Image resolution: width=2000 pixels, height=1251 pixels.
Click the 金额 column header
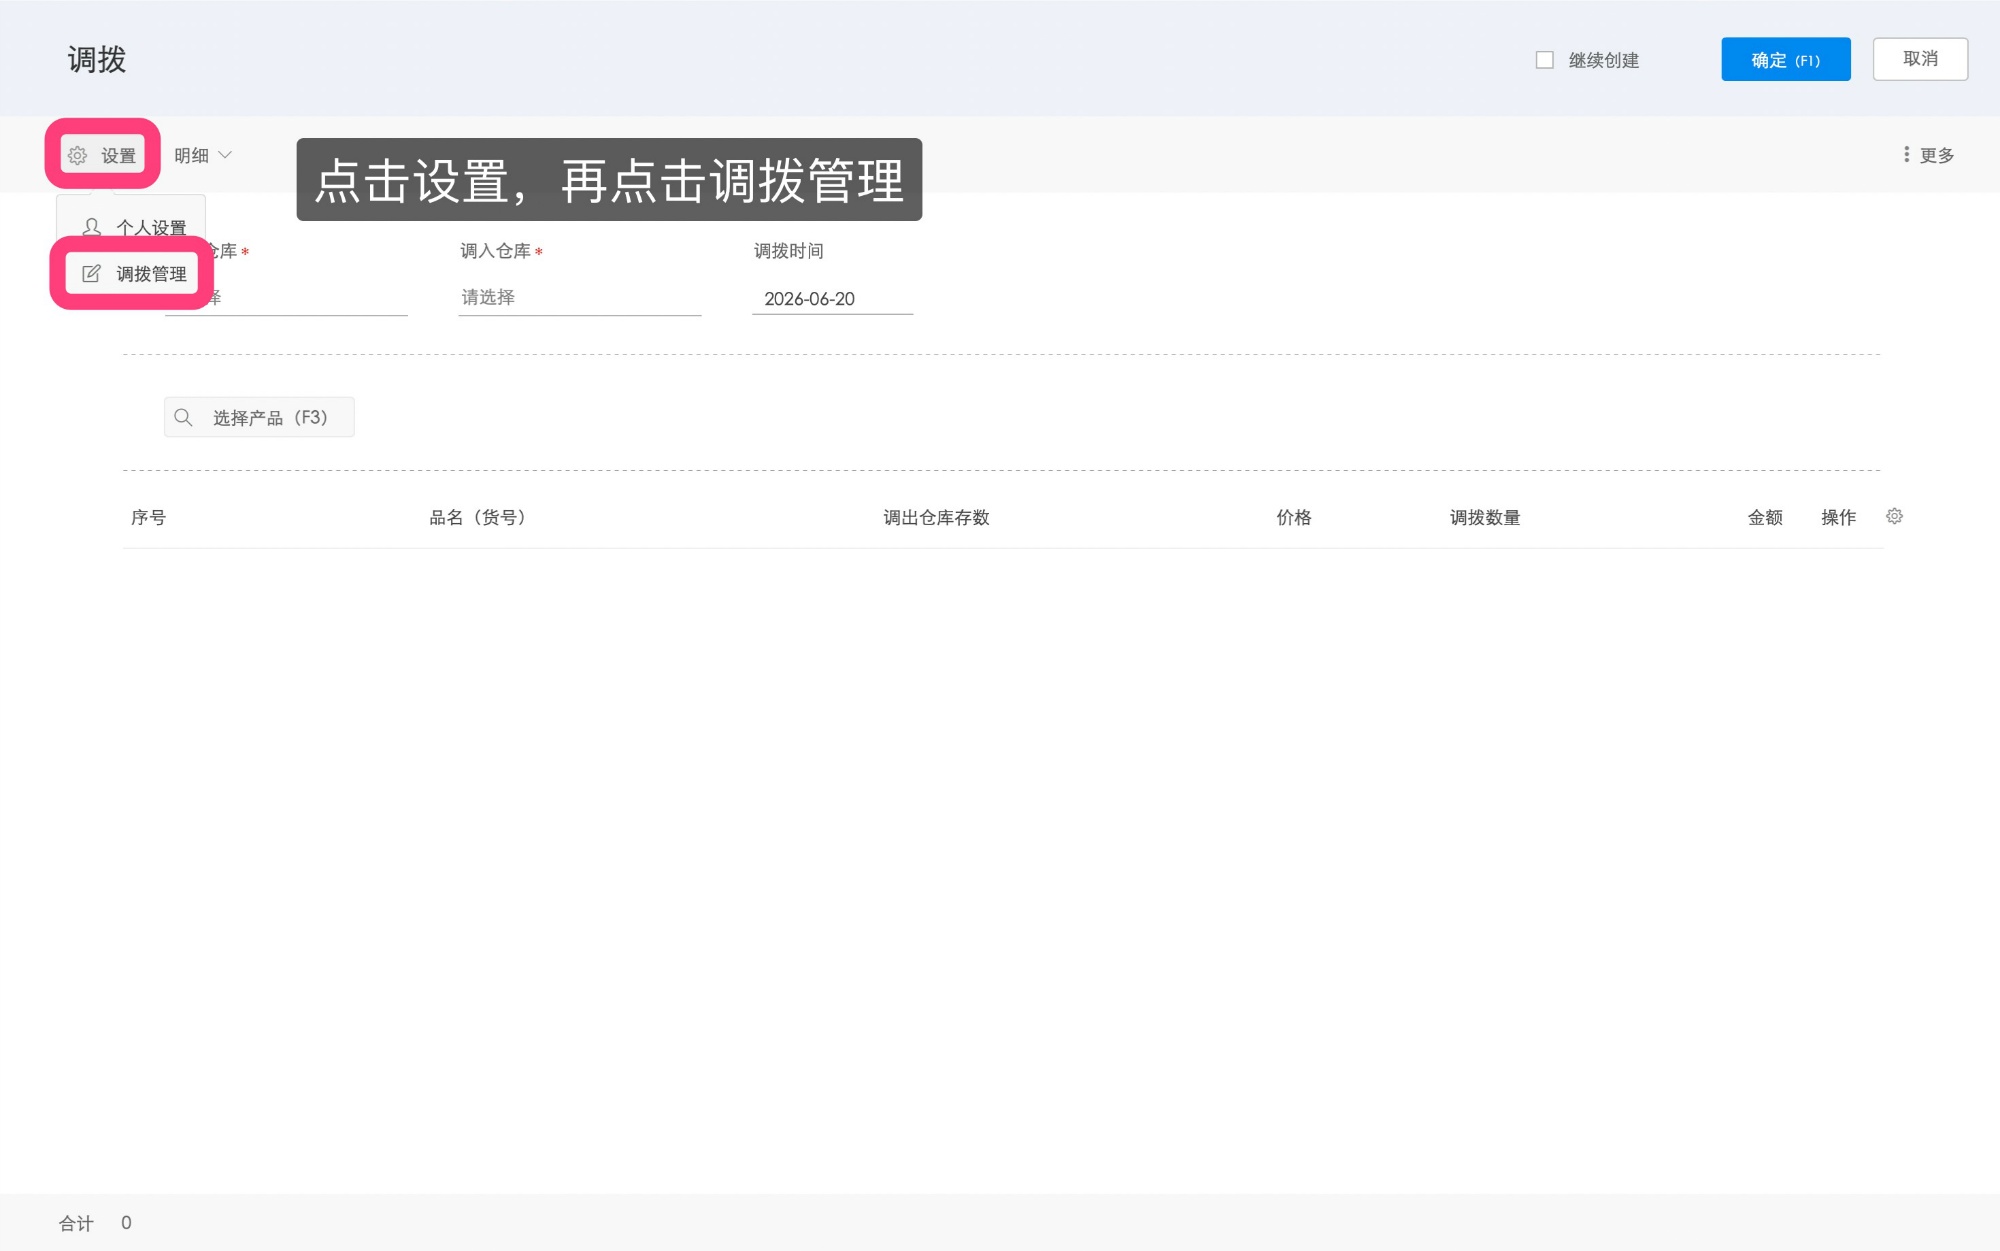tap(1765, 517)
